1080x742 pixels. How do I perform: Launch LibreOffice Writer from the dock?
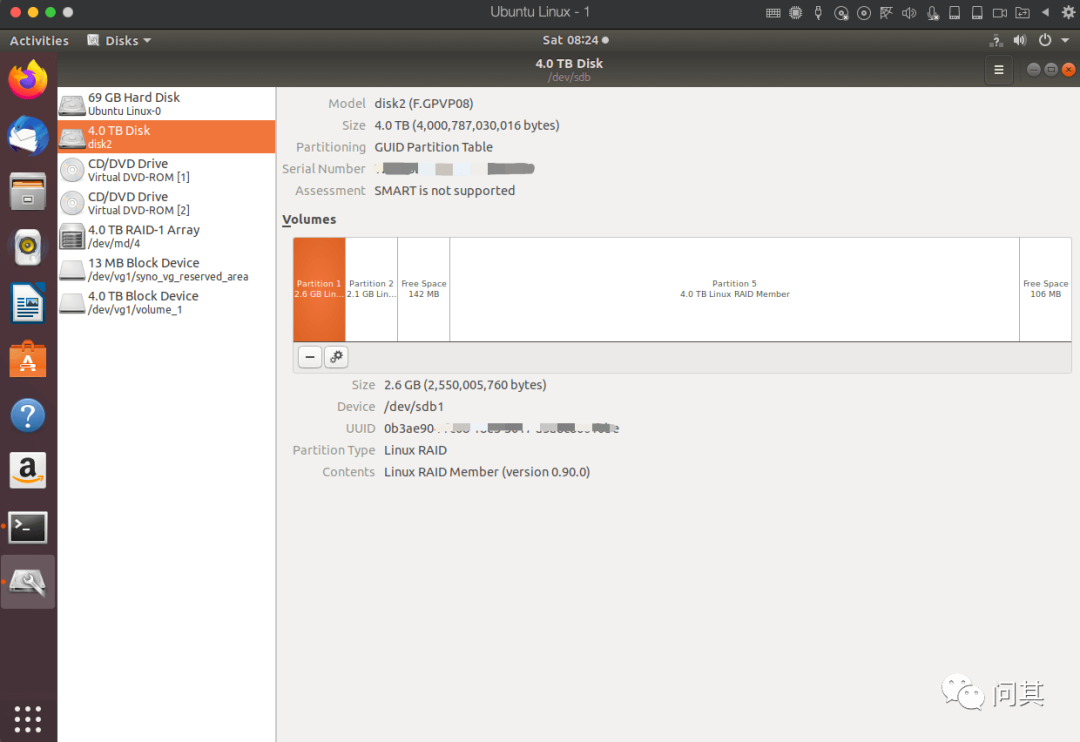coord(28,303)
